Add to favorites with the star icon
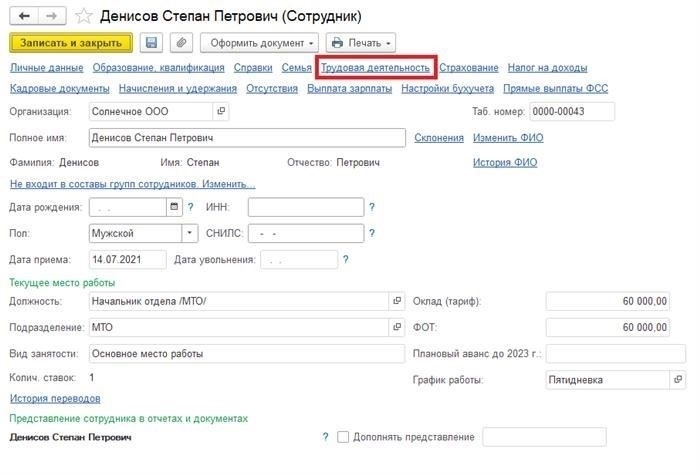 click(x=83, y=17)
